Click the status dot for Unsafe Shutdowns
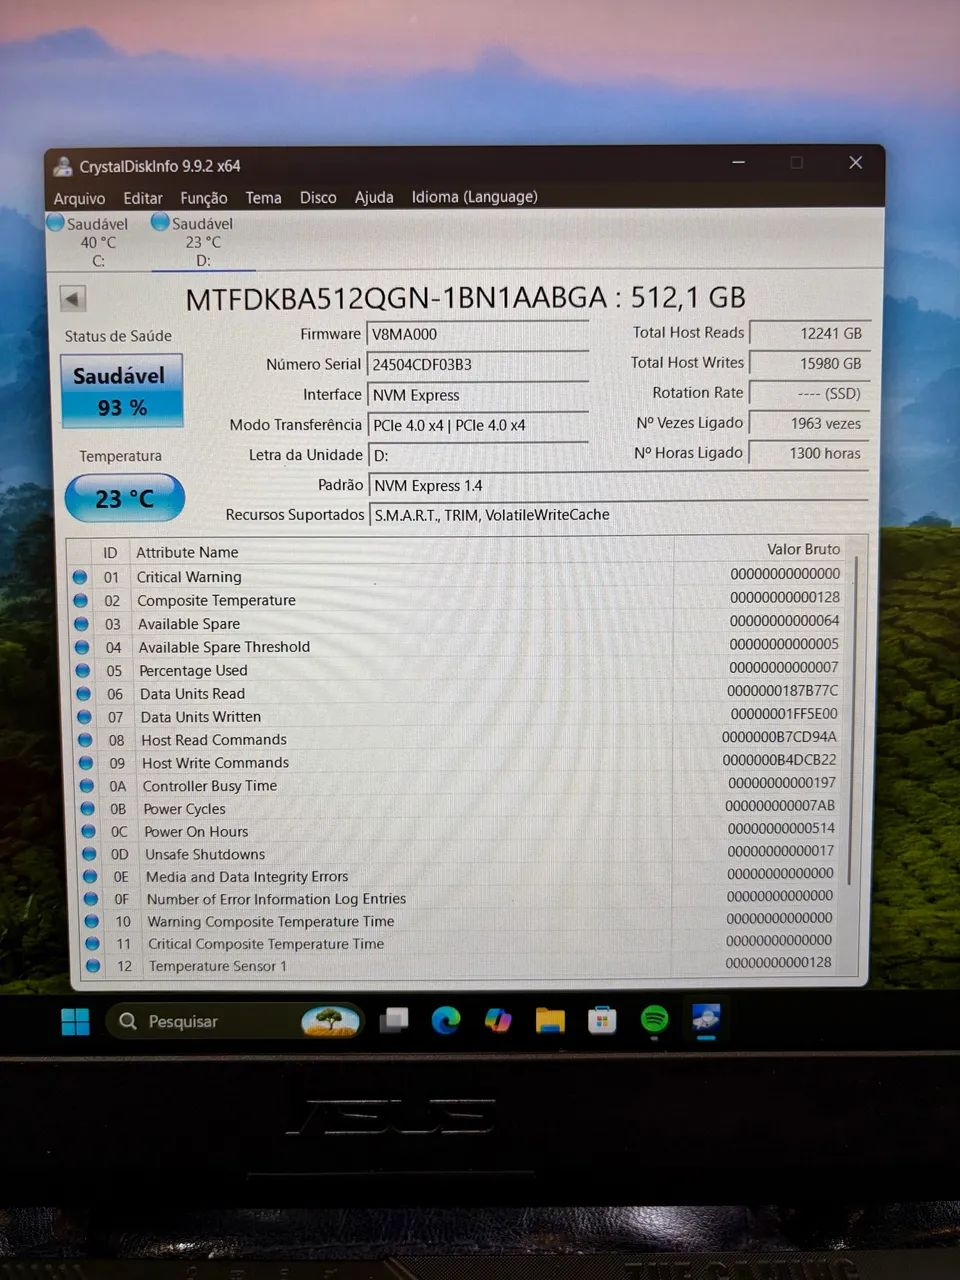Viewport: 960px width, 1280px height. pyautogui.click(x=89, y=854)
